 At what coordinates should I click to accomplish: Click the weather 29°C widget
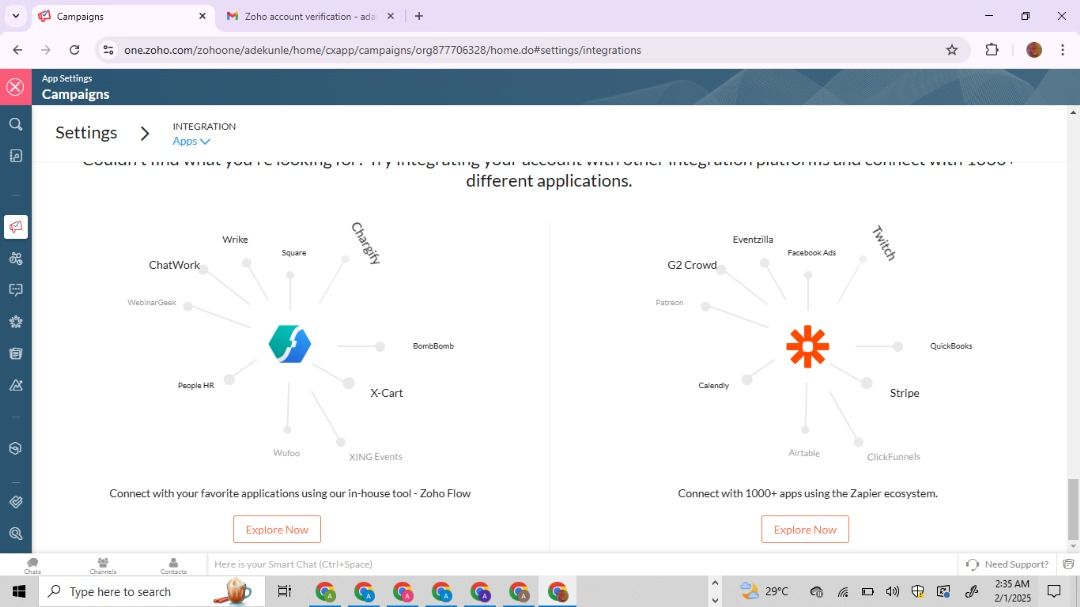tap(764, 591)
